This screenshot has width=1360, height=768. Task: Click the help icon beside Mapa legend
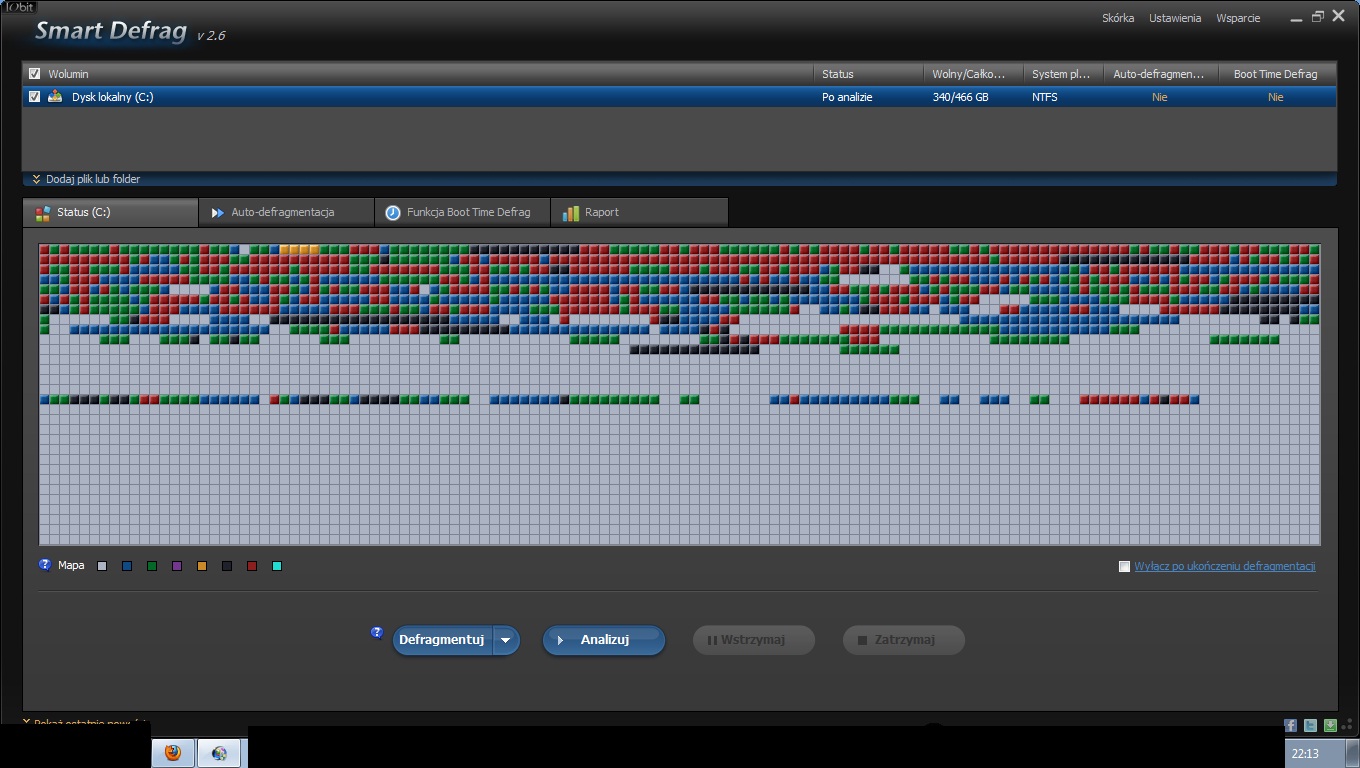44,565
